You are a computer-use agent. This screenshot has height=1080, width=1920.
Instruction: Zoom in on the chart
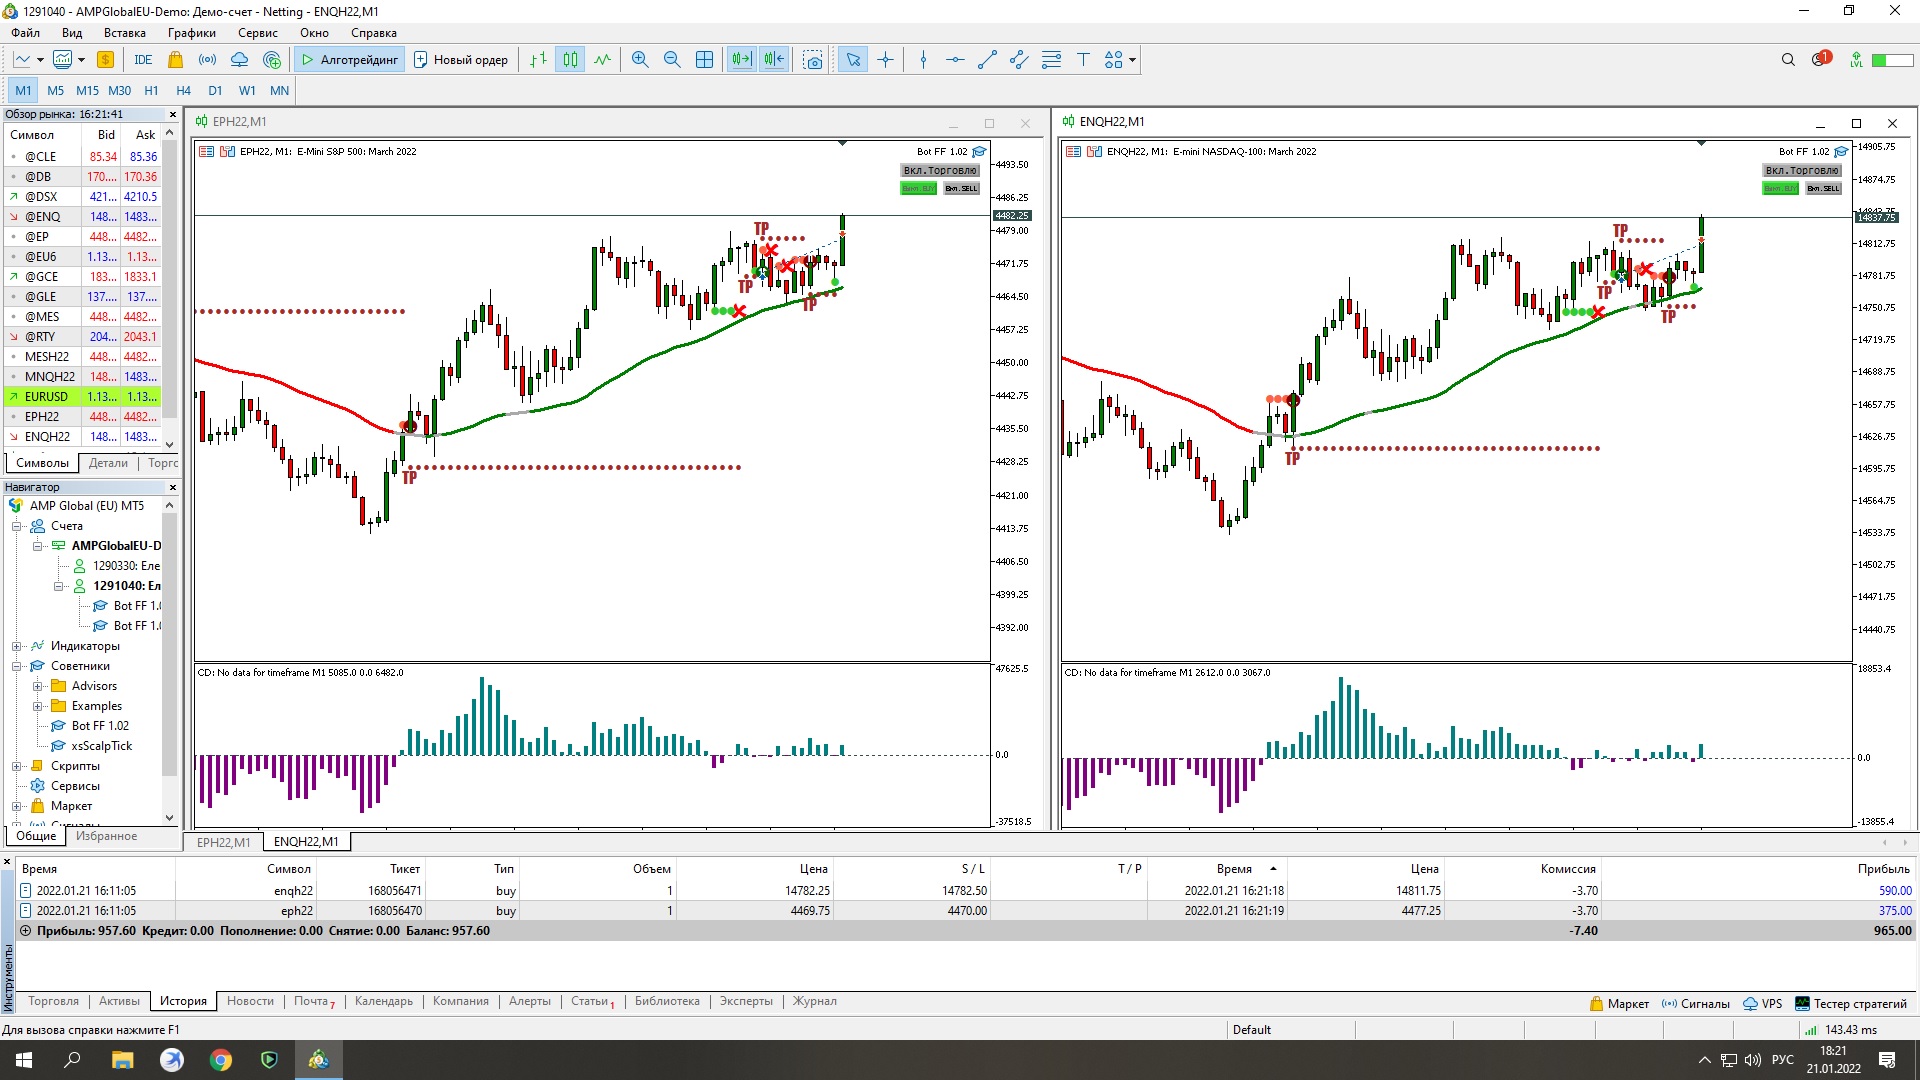point(640,60)
